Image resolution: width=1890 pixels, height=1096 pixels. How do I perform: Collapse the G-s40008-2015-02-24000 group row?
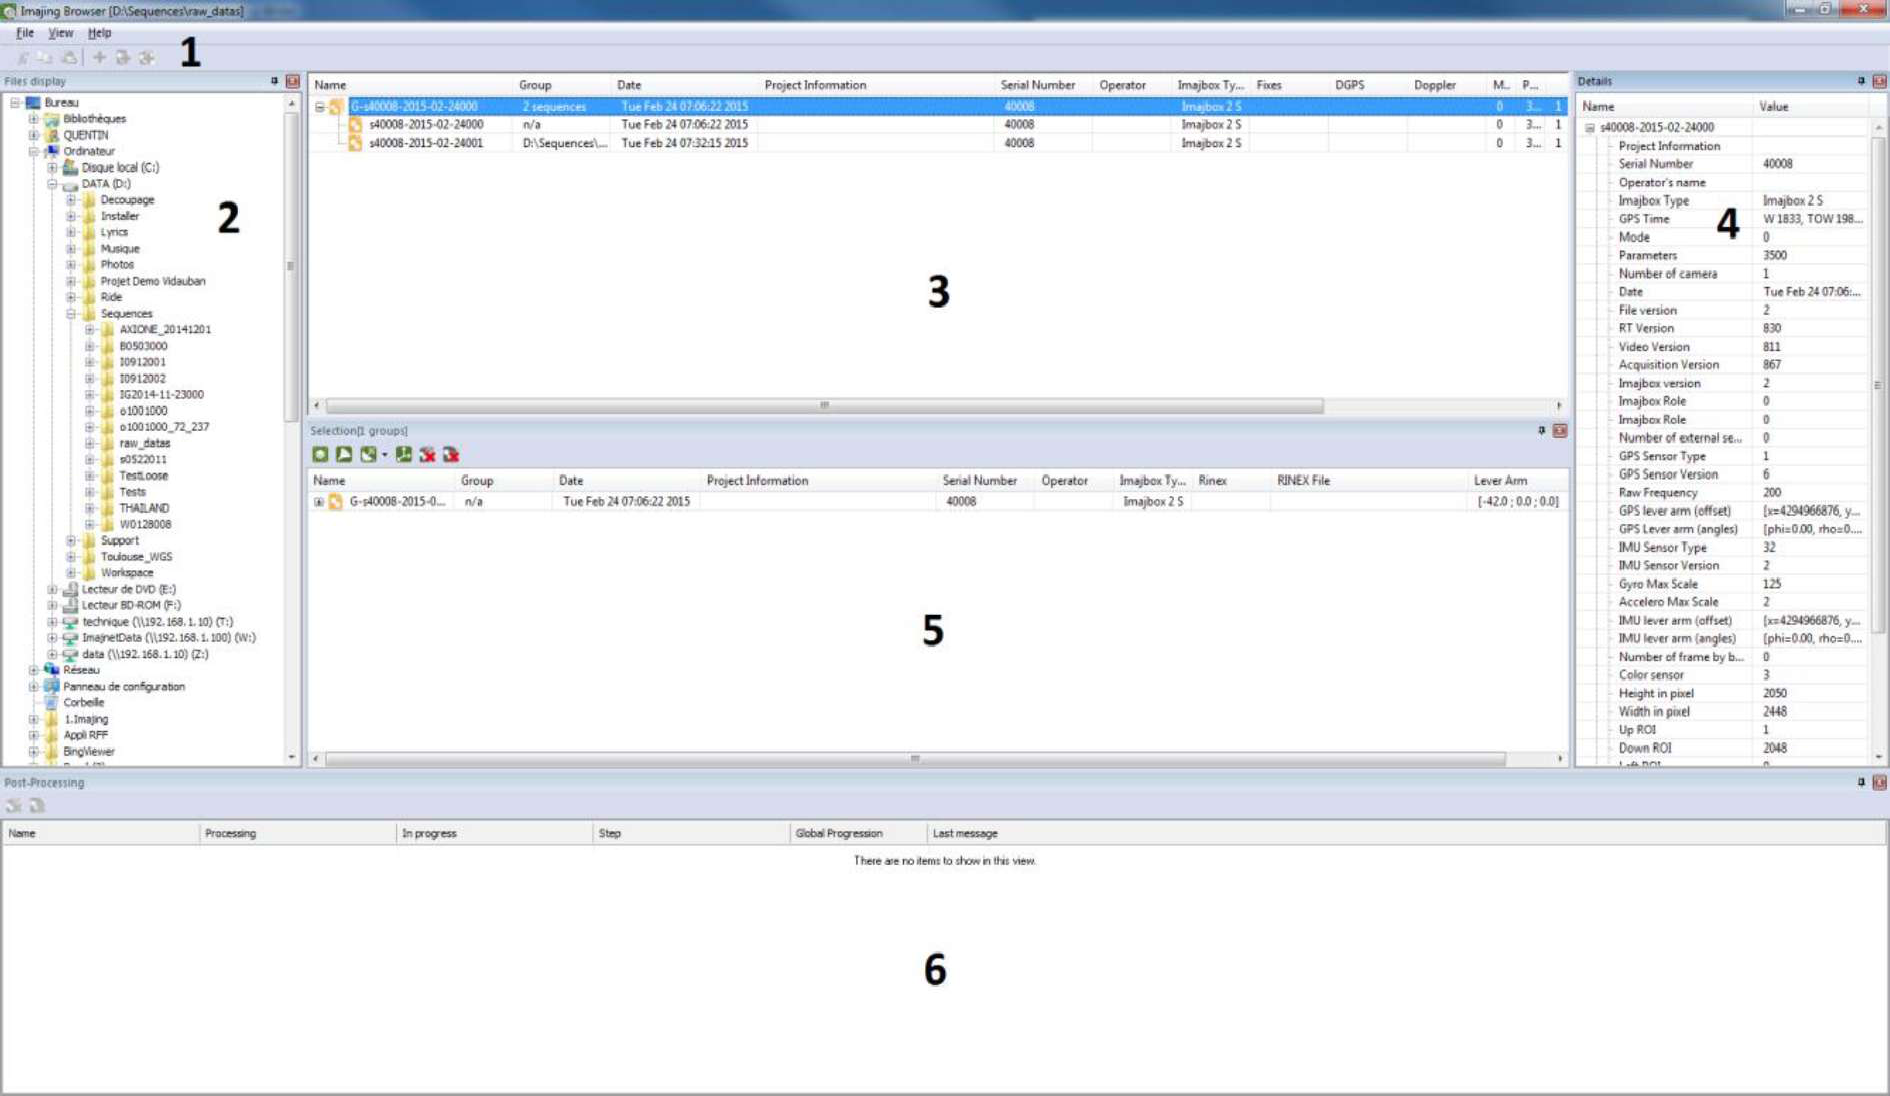[320, 107]
